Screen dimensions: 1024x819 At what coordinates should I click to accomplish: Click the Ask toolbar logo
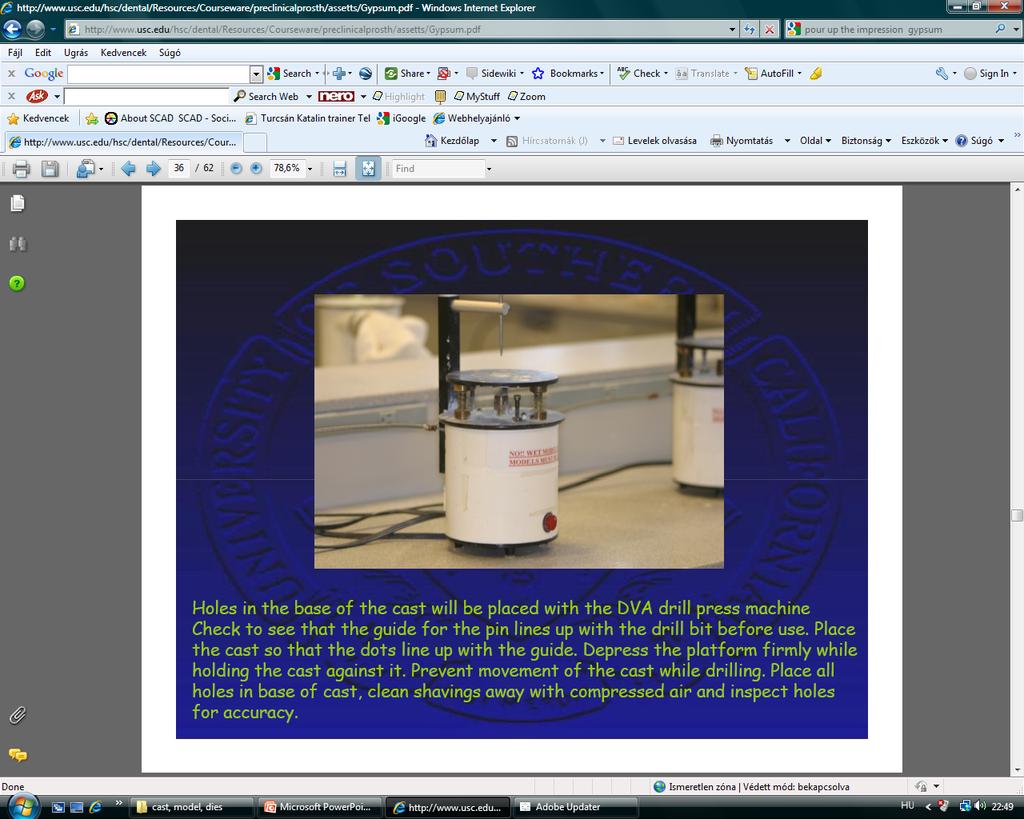coord(37,97)
